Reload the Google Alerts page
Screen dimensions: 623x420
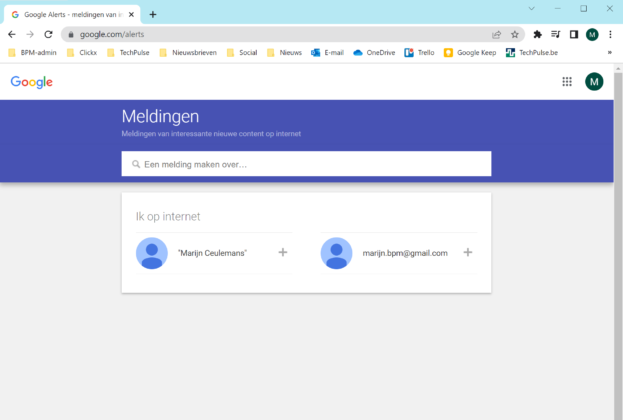pos(48,35)
